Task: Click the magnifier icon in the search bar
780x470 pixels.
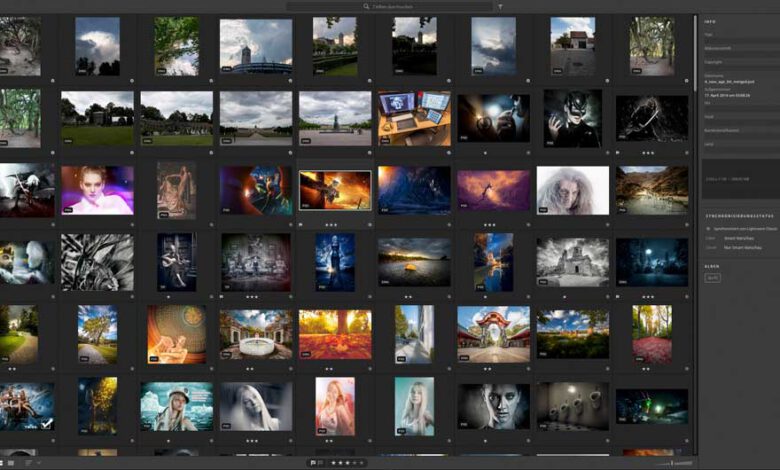Action: click(x=366, y=6)
